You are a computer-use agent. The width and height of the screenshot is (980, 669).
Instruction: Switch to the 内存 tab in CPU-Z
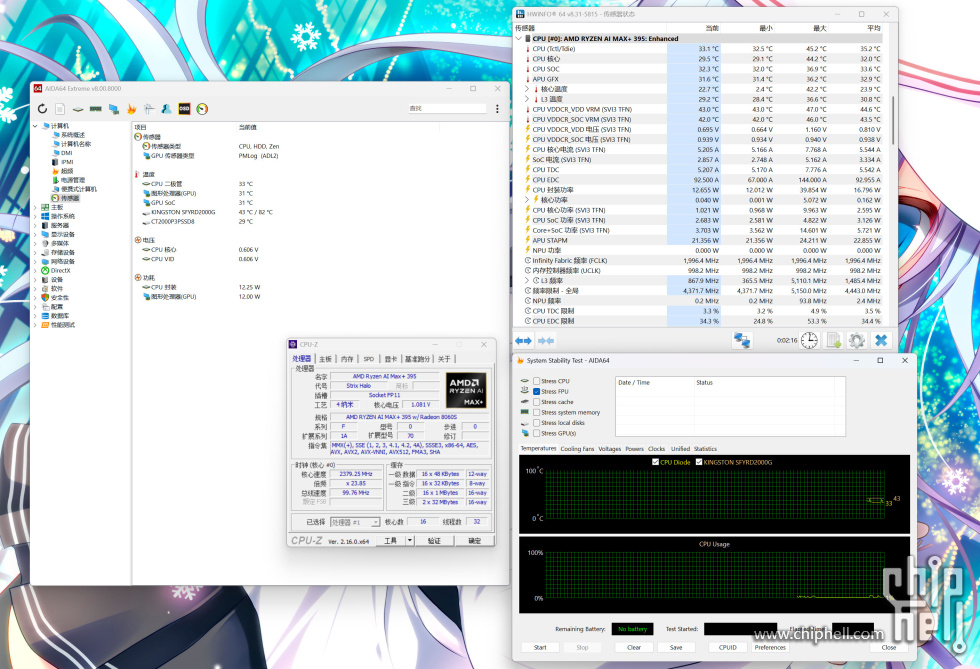click(347, 358)
